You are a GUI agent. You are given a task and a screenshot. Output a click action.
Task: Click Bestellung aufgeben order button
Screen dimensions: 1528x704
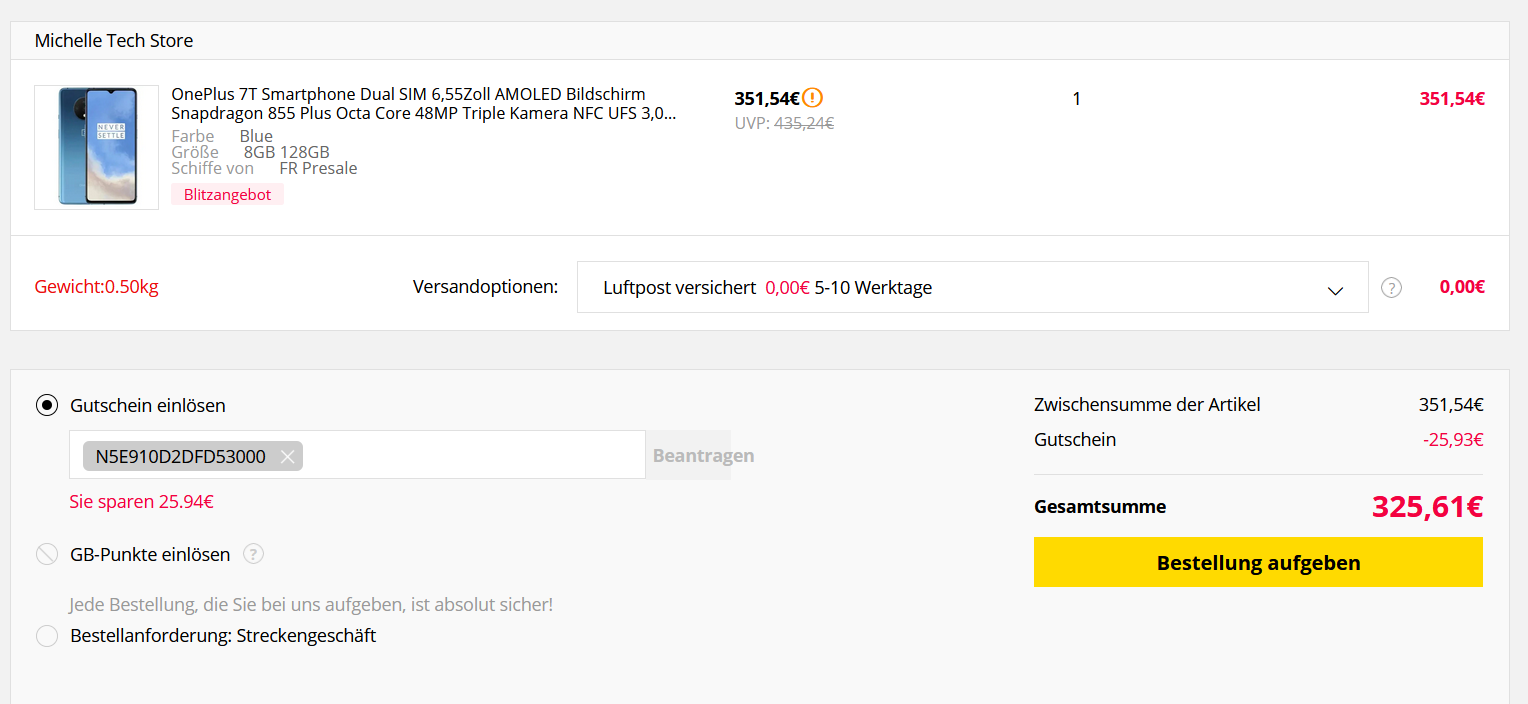pyautogui.click(x=1258, y=562)
